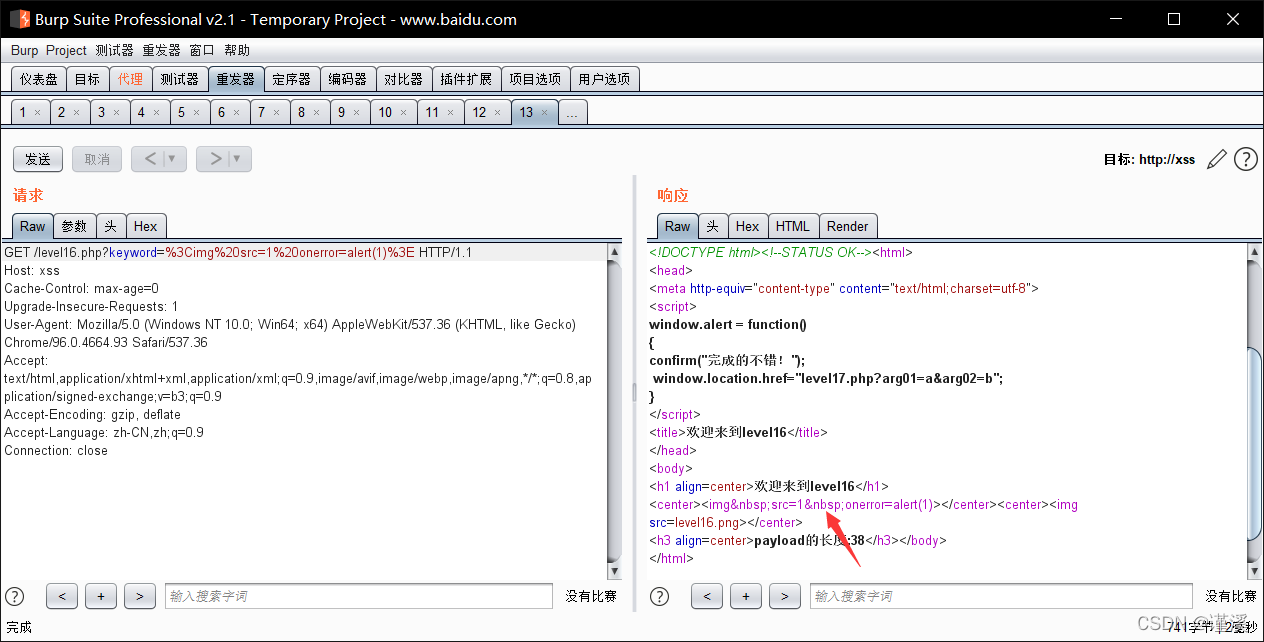Viewport: 1264px width, 642px height.
Task: Switch to 插件扩展 tab
Action: point(466,79)
